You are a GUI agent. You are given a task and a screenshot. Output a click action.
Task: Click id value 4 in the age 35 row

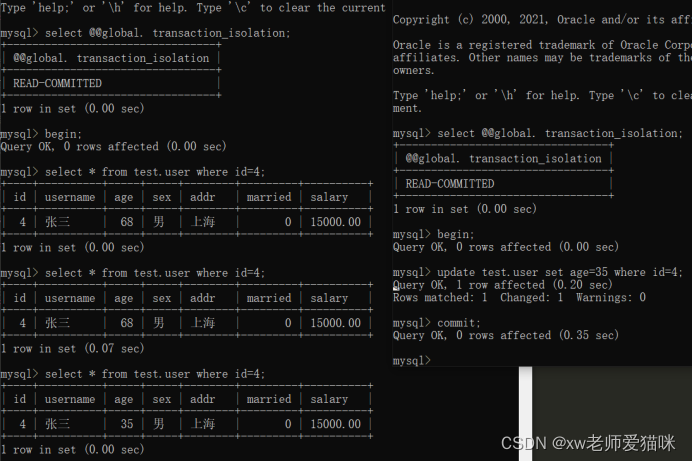(23, 424)
